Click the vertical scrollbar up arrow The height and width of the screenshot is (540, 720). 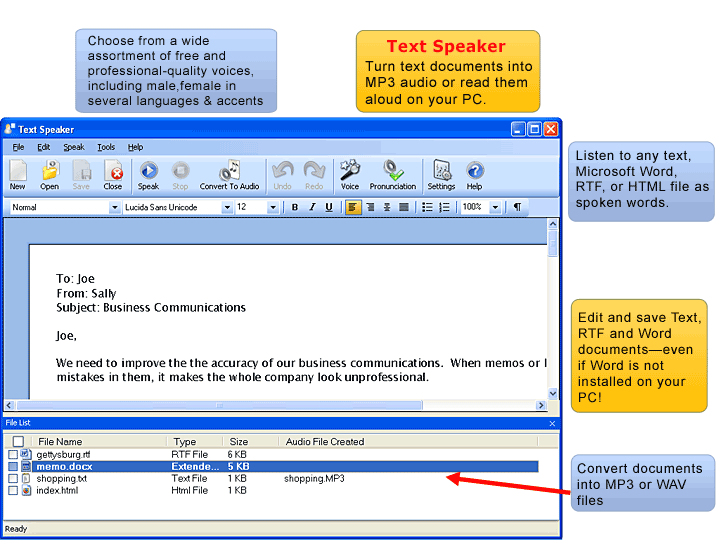point(553,224)
